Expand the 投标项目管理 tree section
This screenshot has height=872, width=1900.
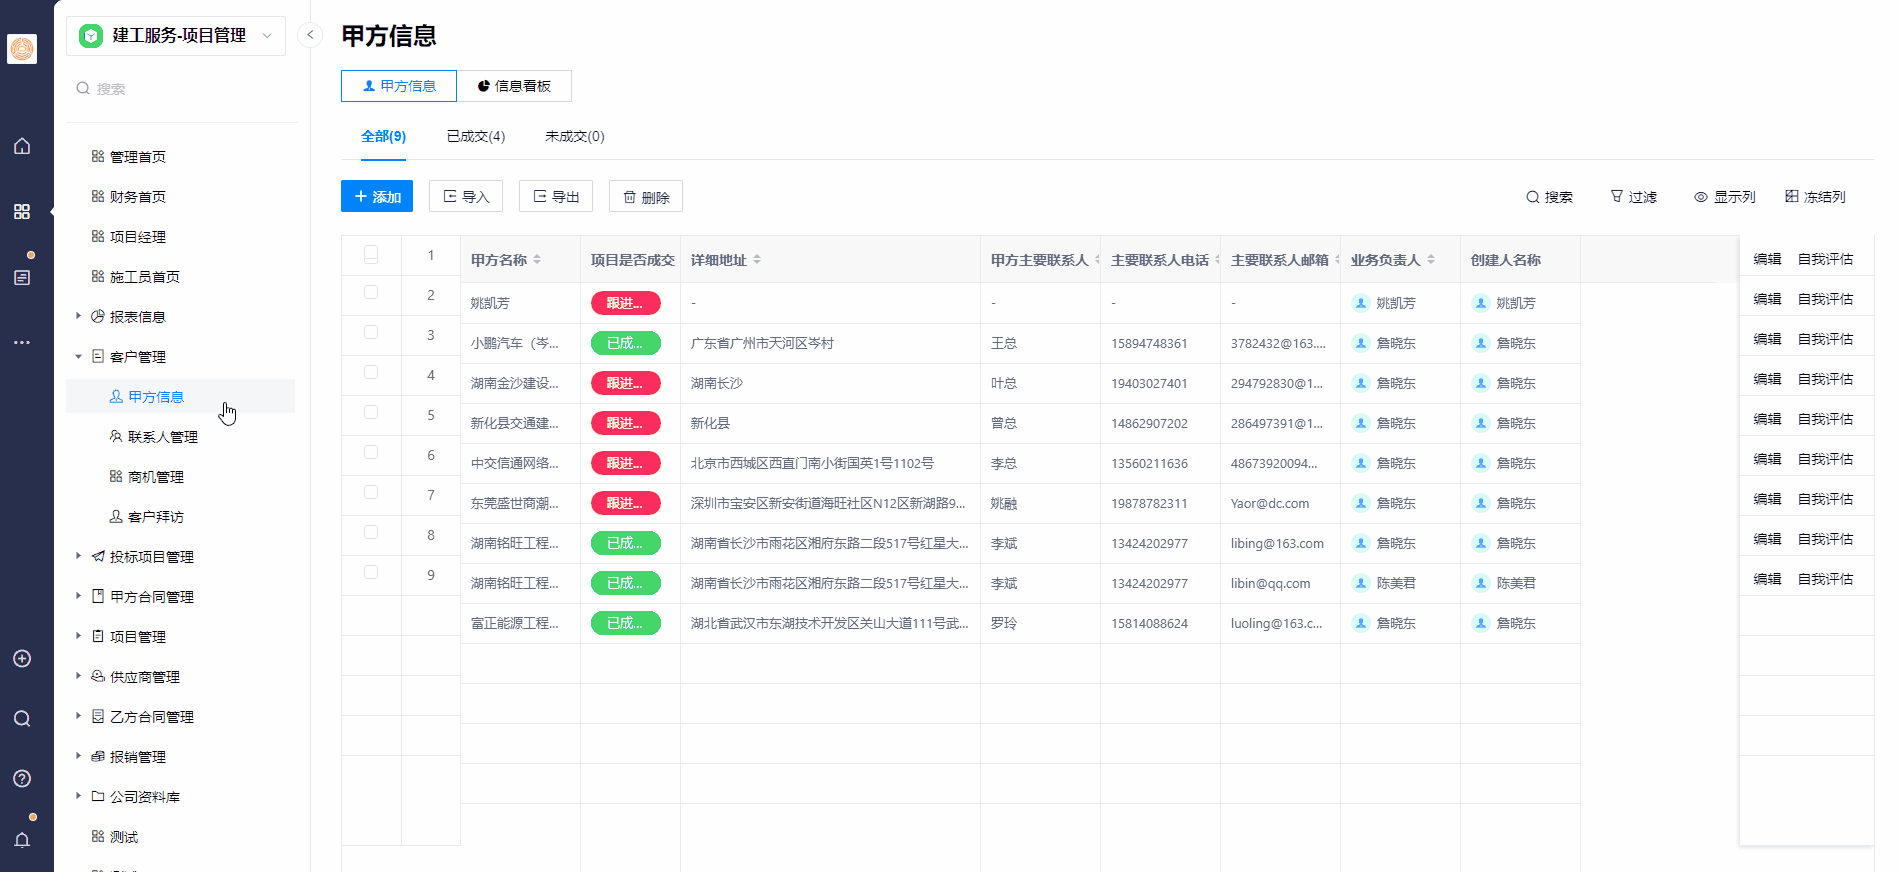[79, 556]
